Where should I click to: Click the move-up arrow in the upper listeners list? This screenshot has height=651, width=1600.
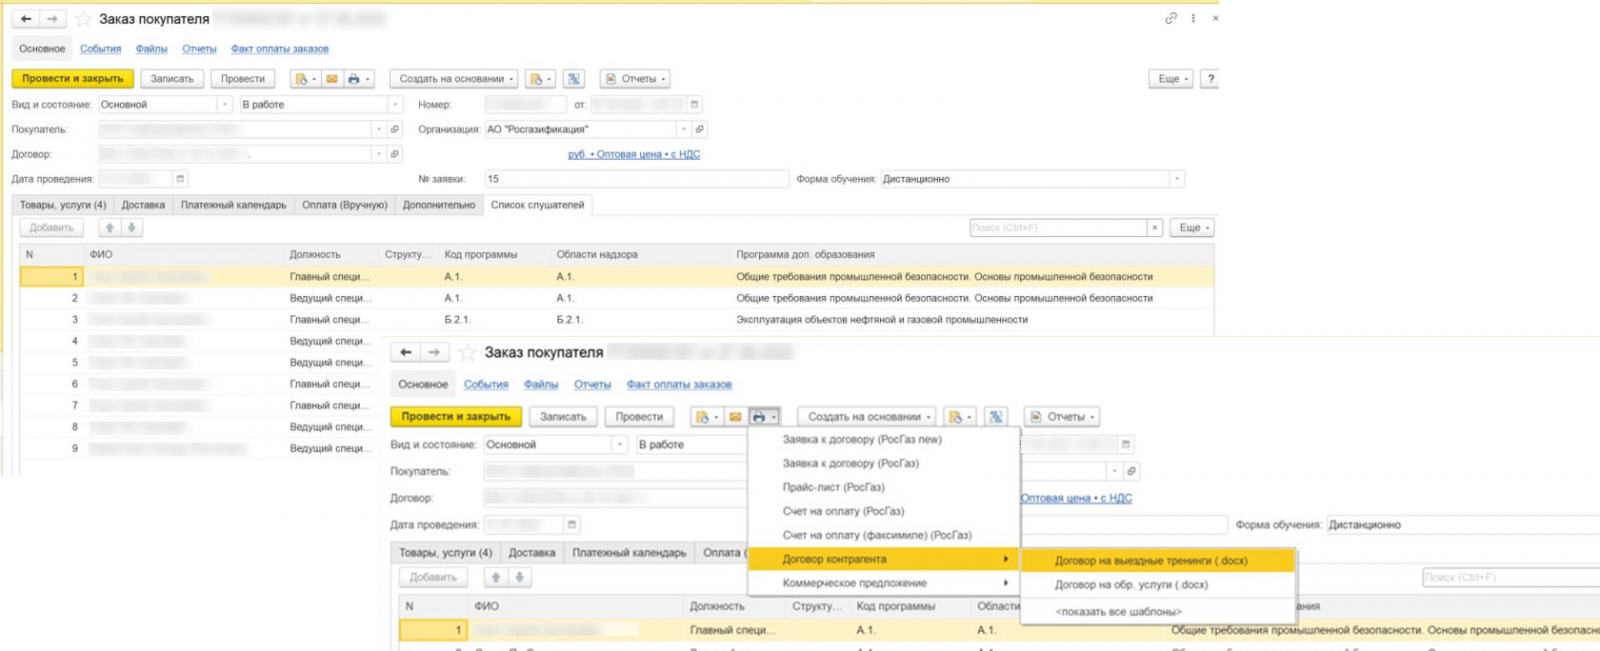tap(110, 228)
